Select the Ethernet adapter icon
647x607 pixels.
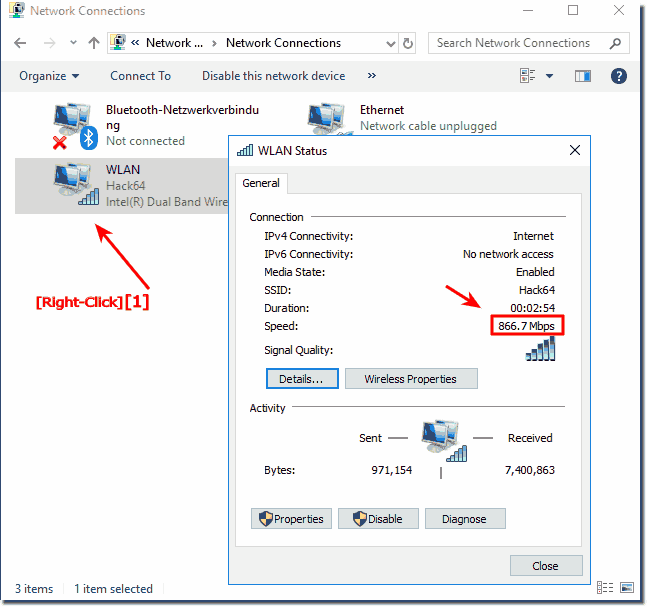pos(328,119)
